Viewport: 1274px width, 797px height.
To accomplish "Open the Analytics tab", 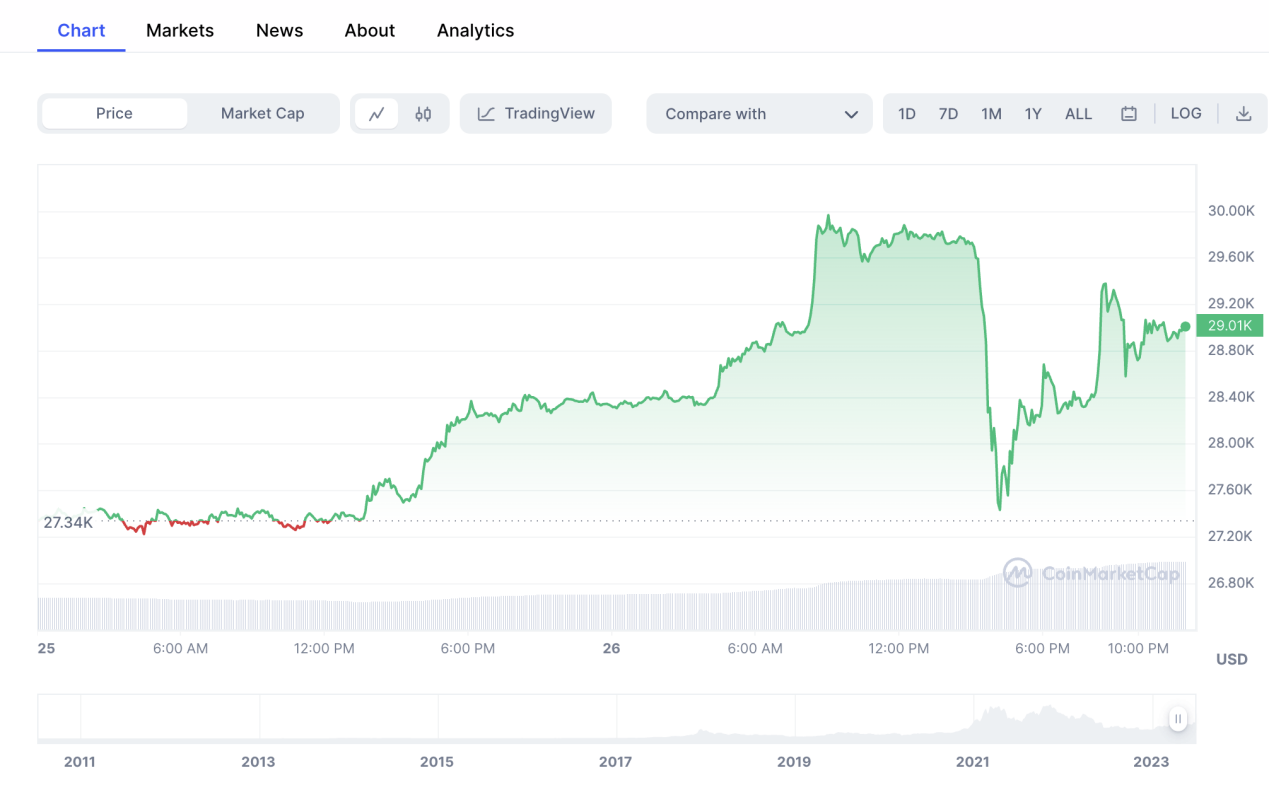I will (475, 31).
